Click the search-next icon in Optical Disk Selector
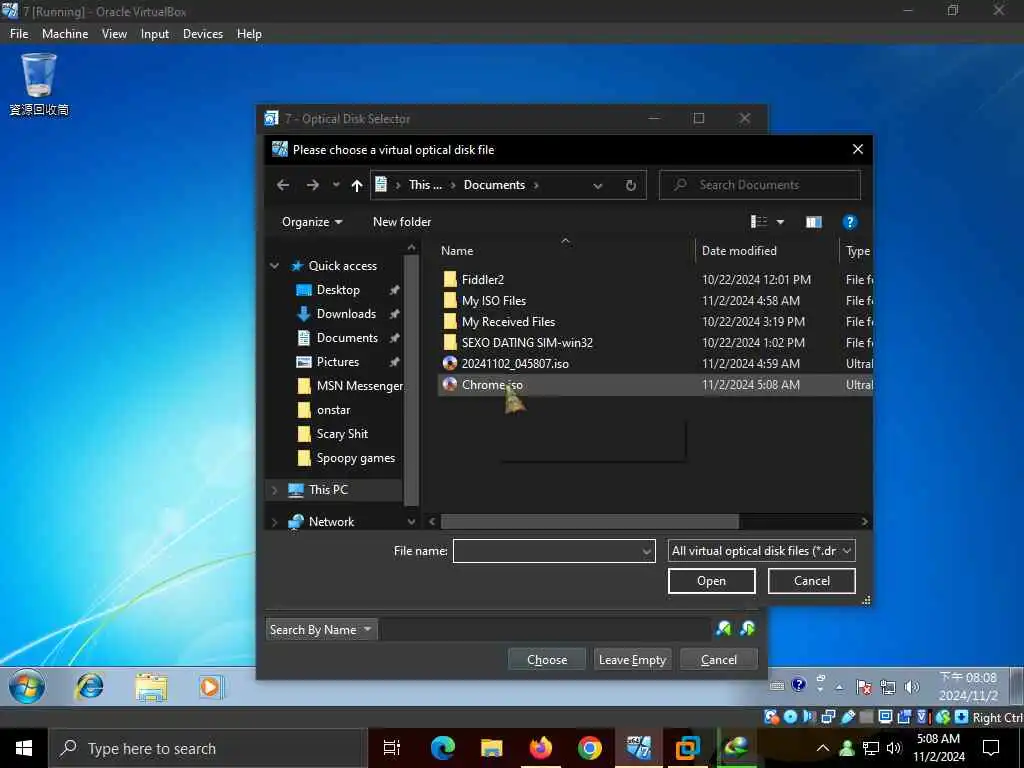1024x768 pixels. (x=748, y=629)
